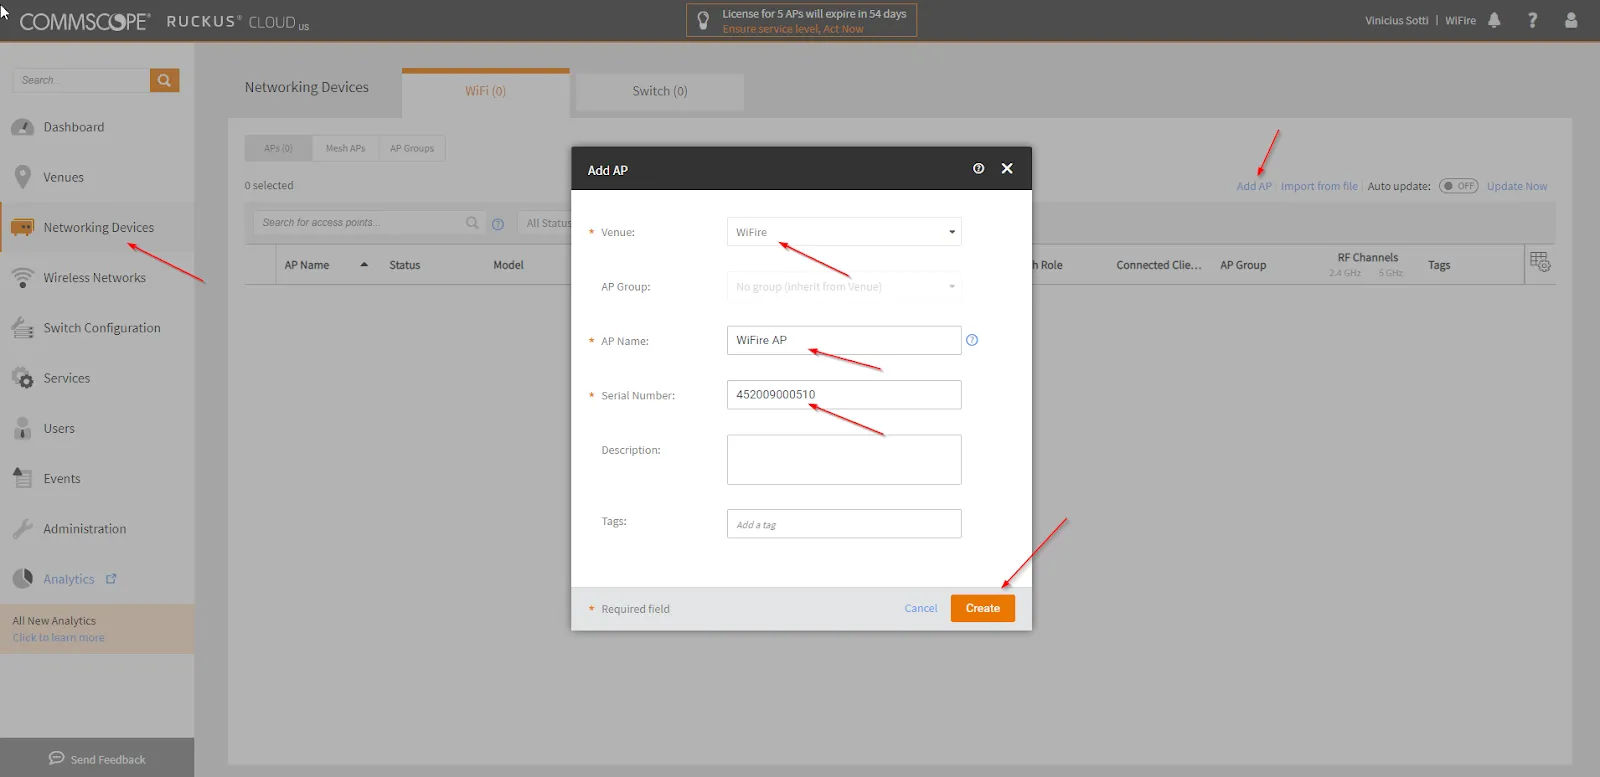Click the access point search magnifier
This screenshot has width=1600, height=777.
(x=472, y=223)
